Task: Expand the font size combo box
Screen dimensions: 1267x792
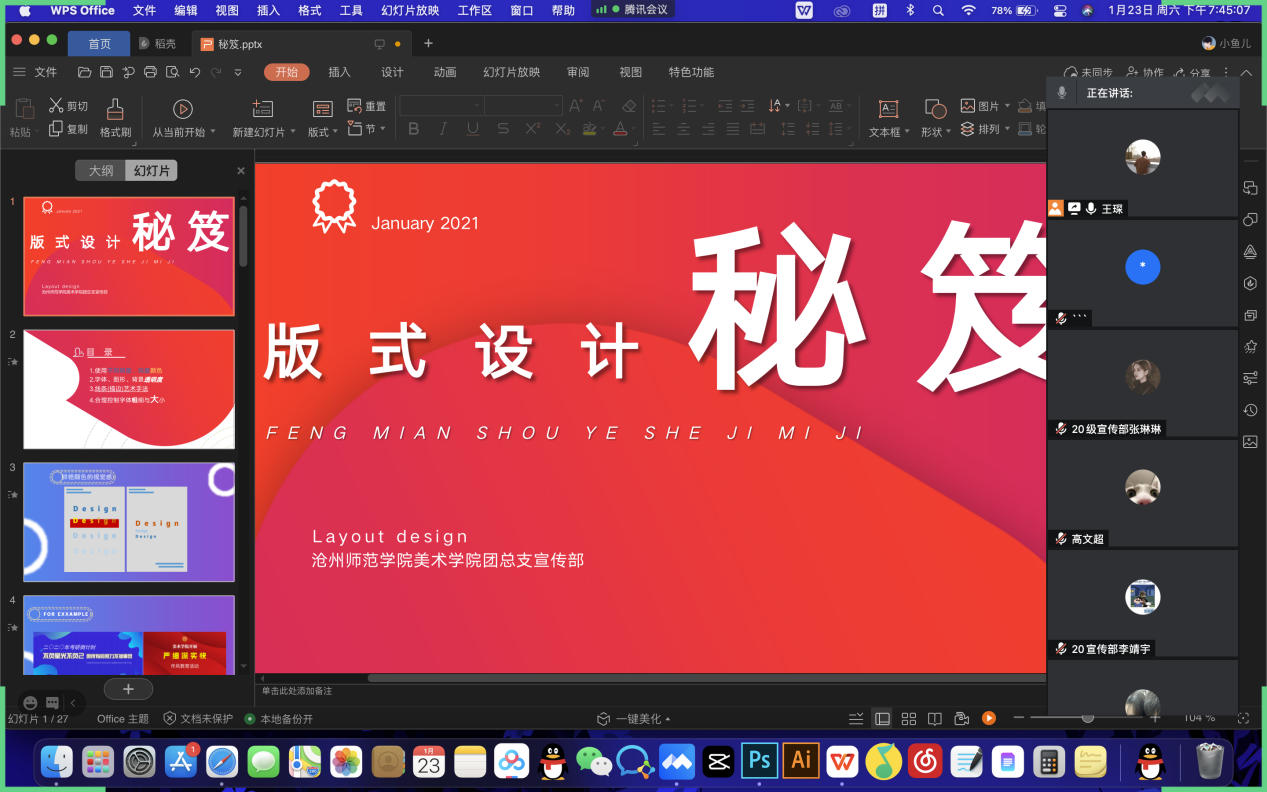Action: tap(556, 105)
